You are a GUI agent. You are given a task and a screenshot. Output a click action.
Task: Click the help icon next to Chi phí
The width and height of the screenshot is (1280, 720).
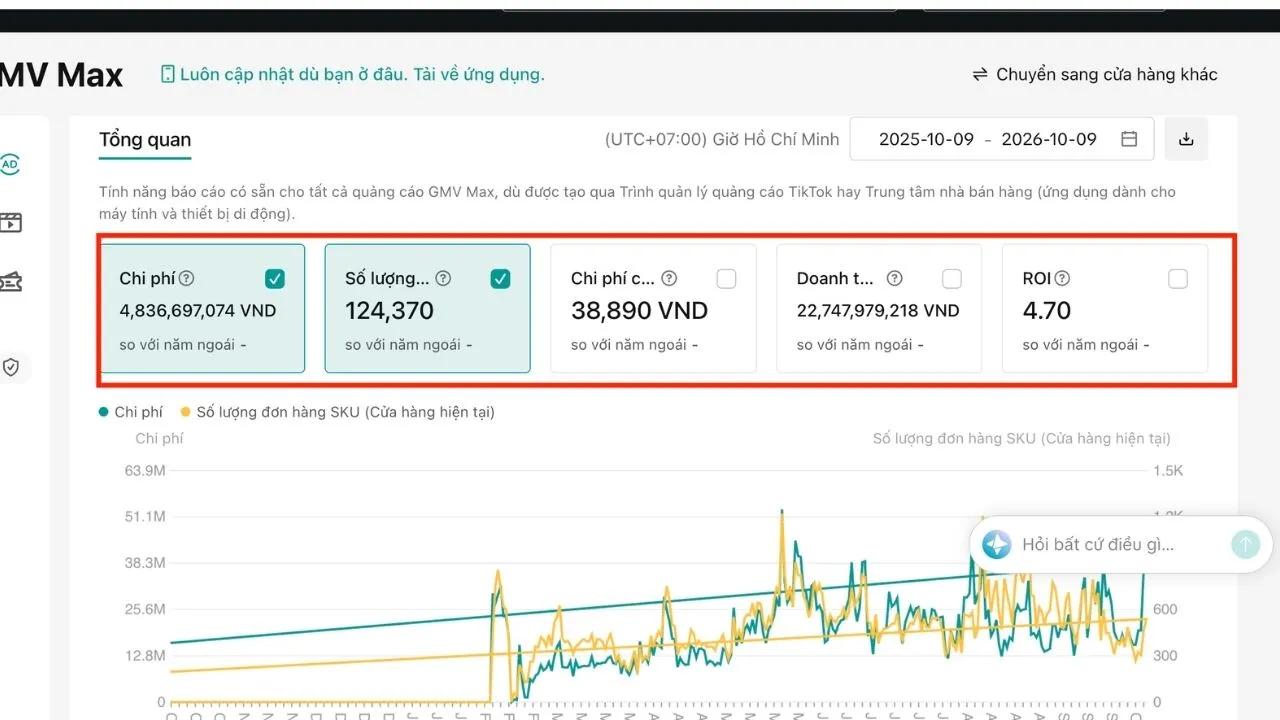(187, 279)
